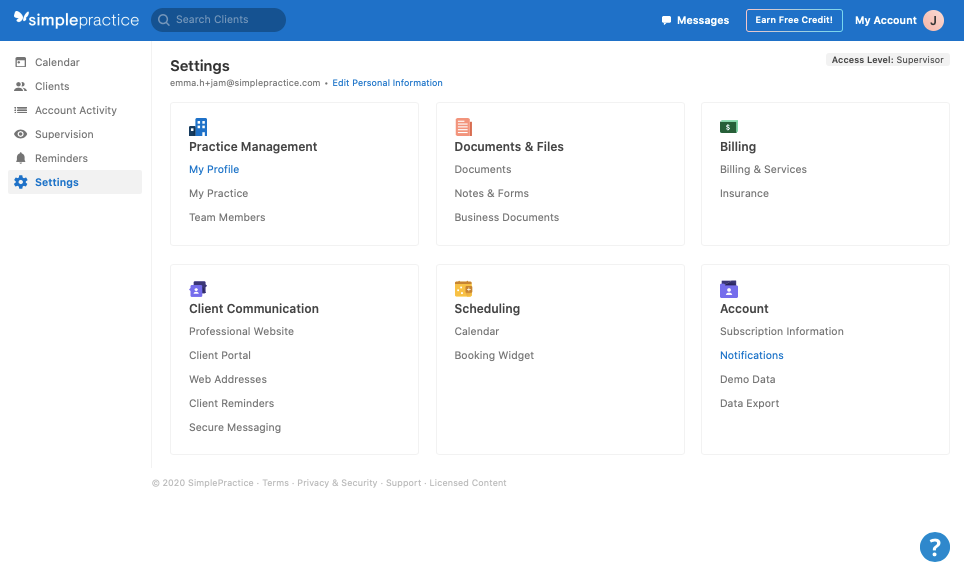
Task: Open Billing & Services settings
Action: point(763,169)
